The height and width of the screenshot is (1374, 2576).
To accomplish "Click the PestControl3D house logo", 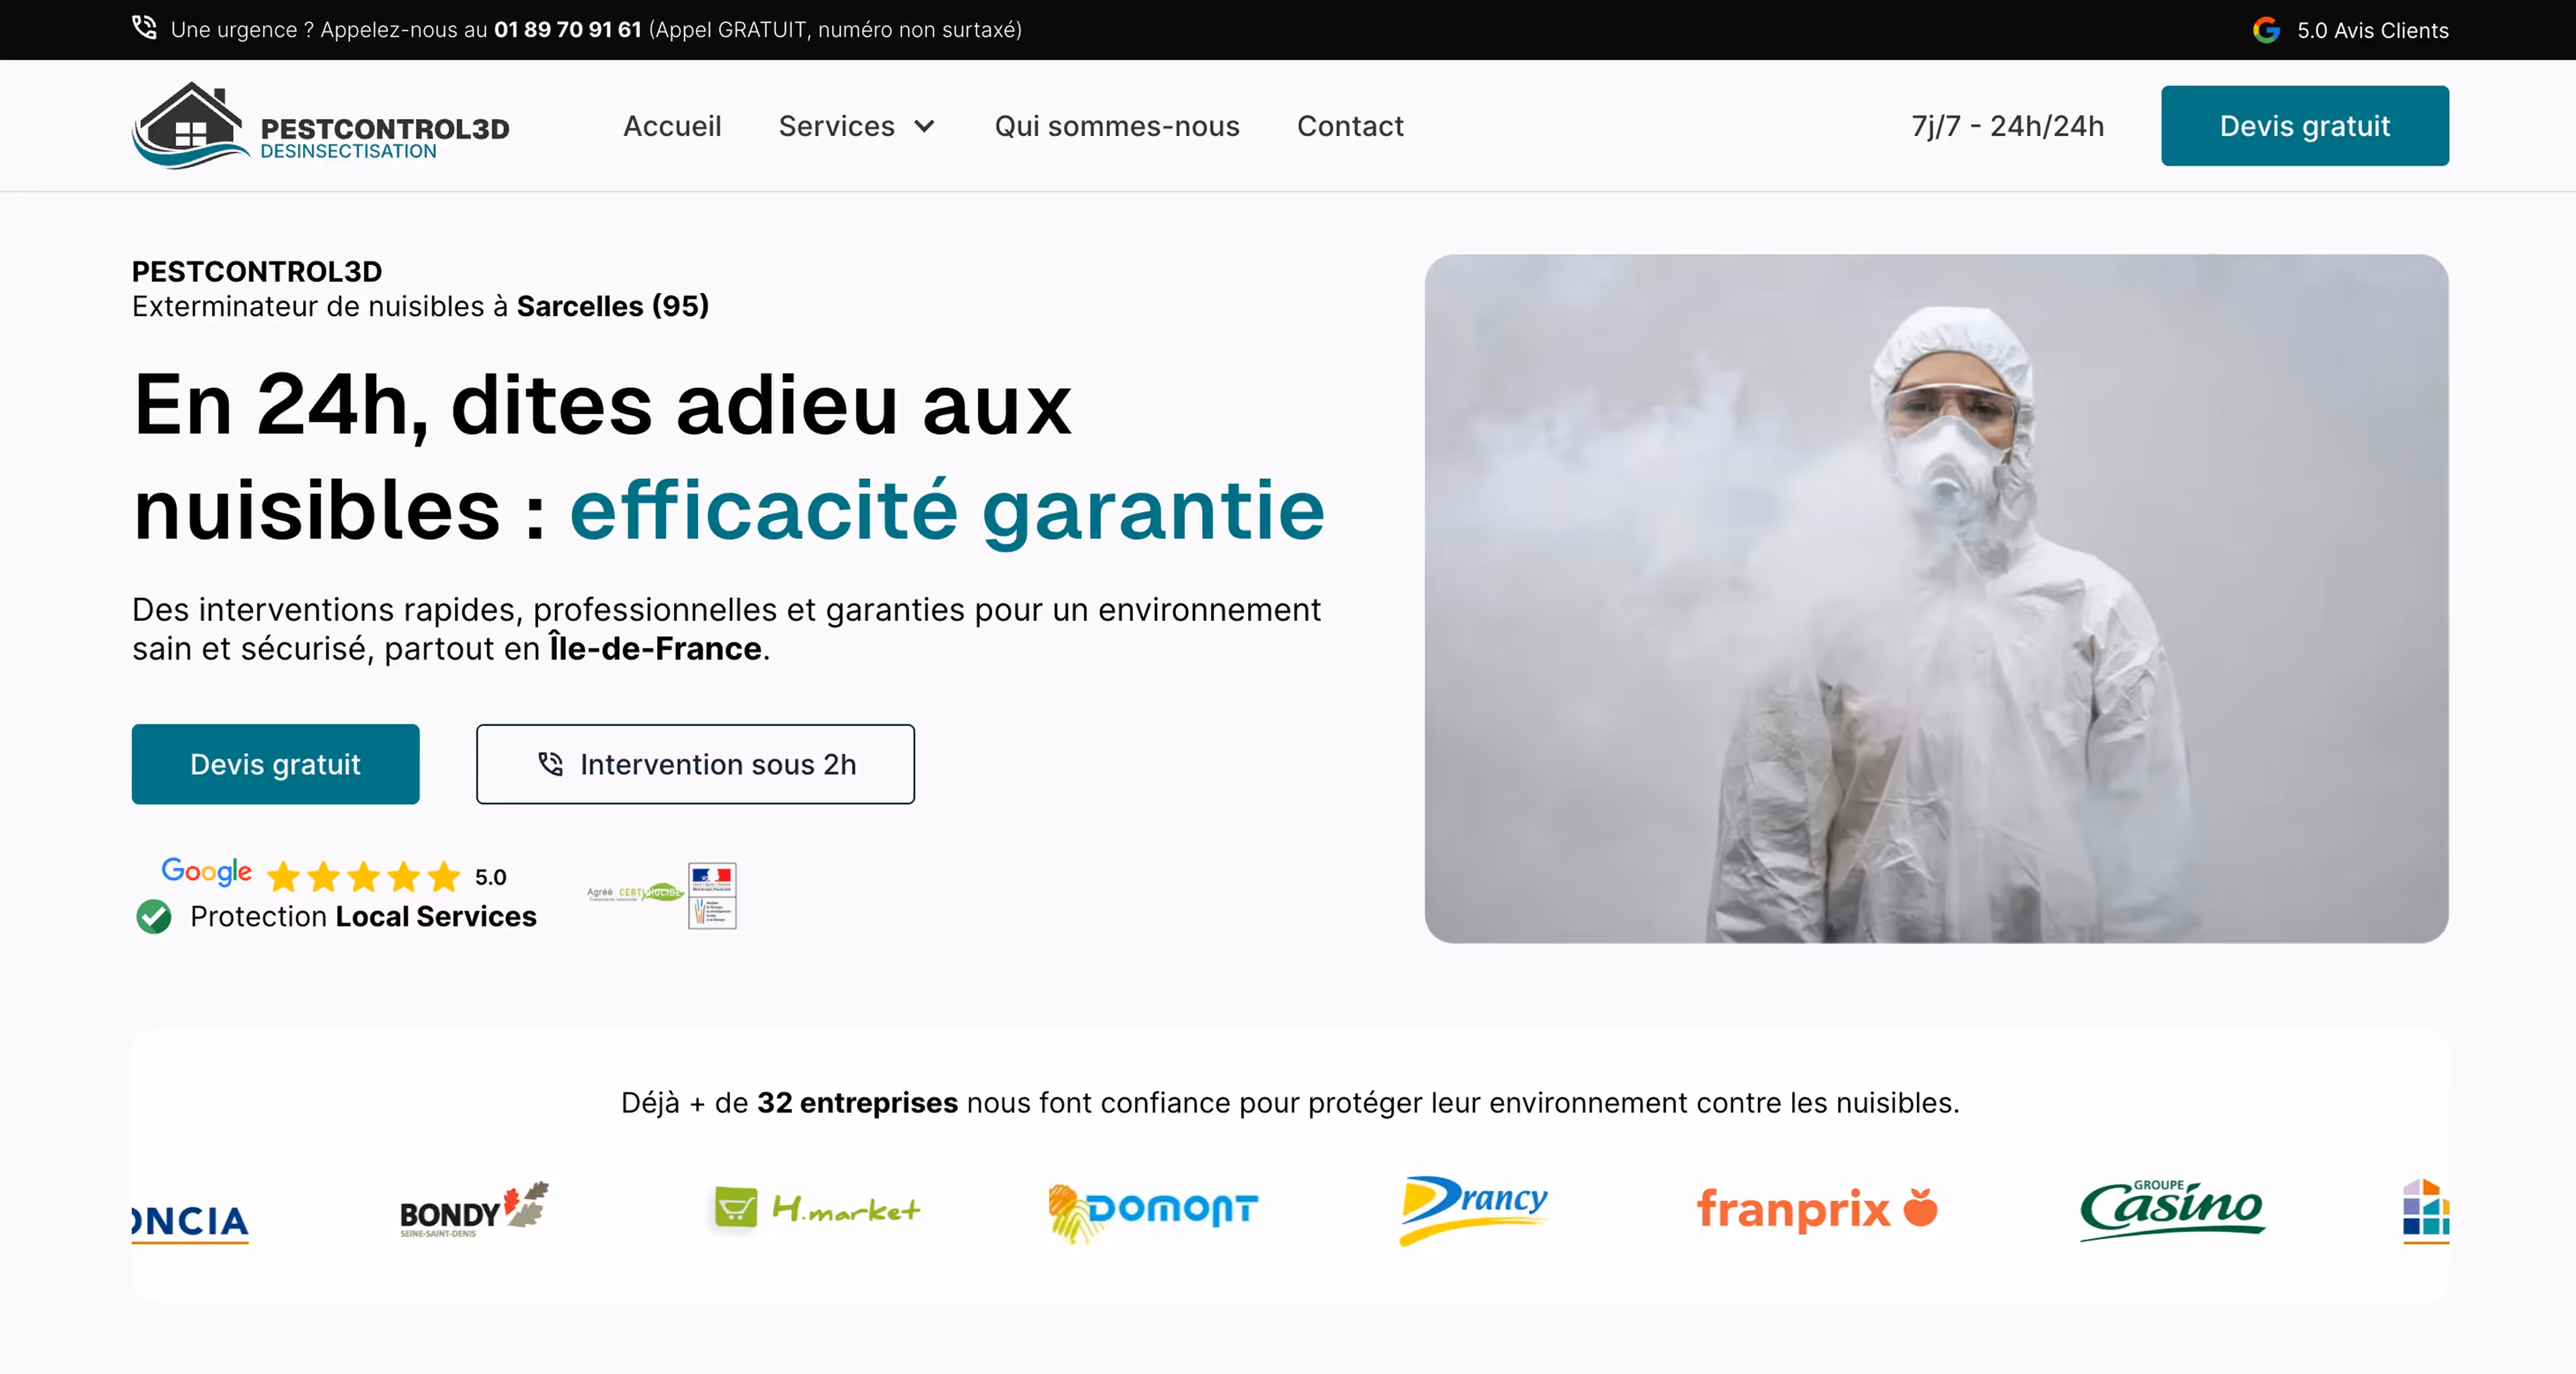I will point(321,126).
